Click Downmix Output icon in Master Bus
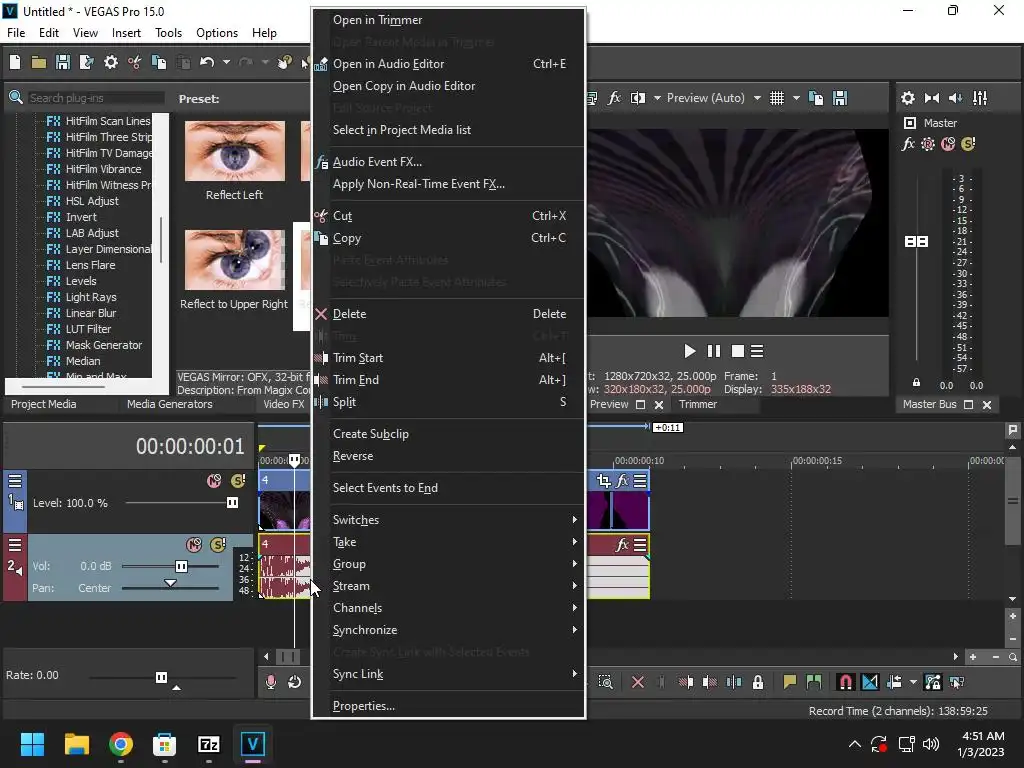Image resolution: width=1024 pixels, height=768 pixels. pos(932,98)
